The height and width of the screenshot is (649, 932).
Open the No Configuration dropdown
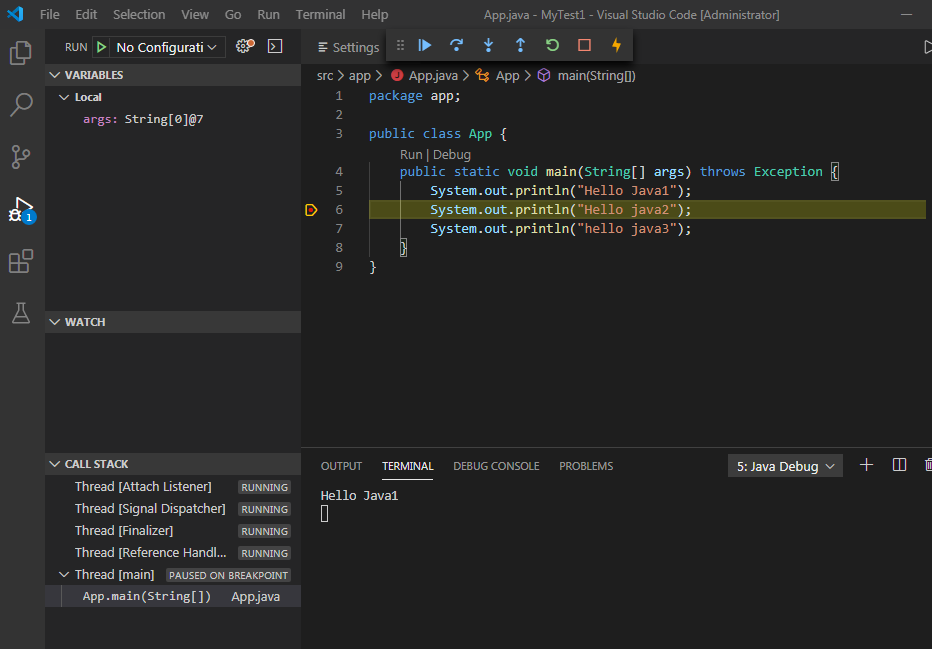(x=167, y=47)
